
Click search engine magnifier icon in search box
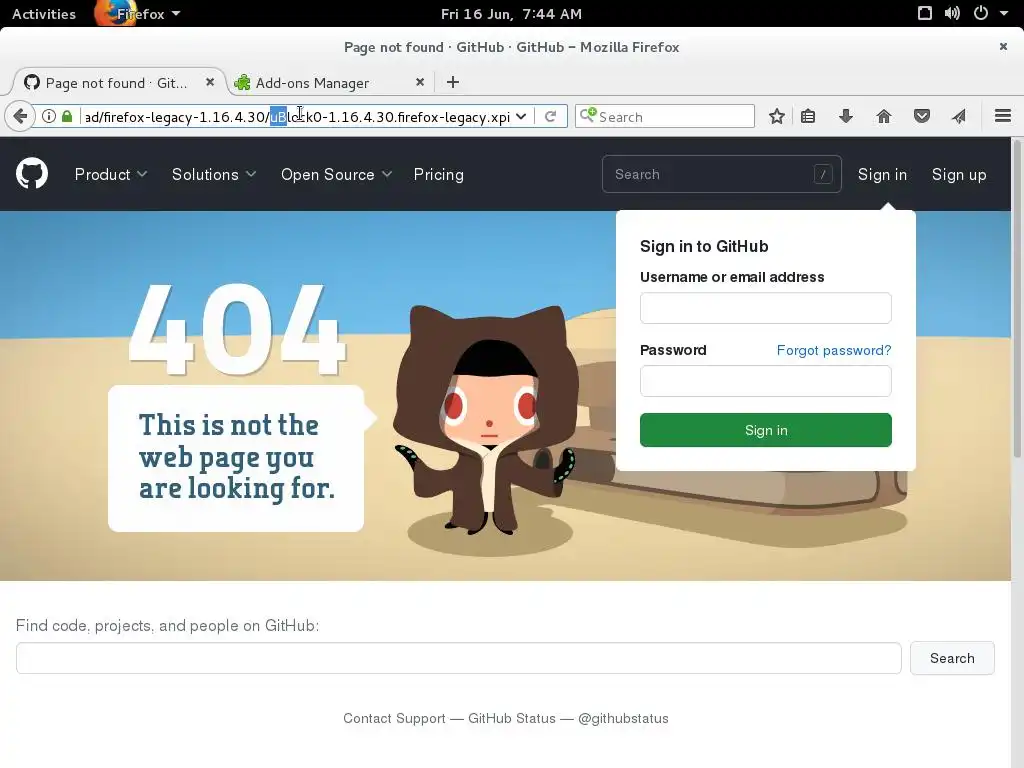(588, 115)
